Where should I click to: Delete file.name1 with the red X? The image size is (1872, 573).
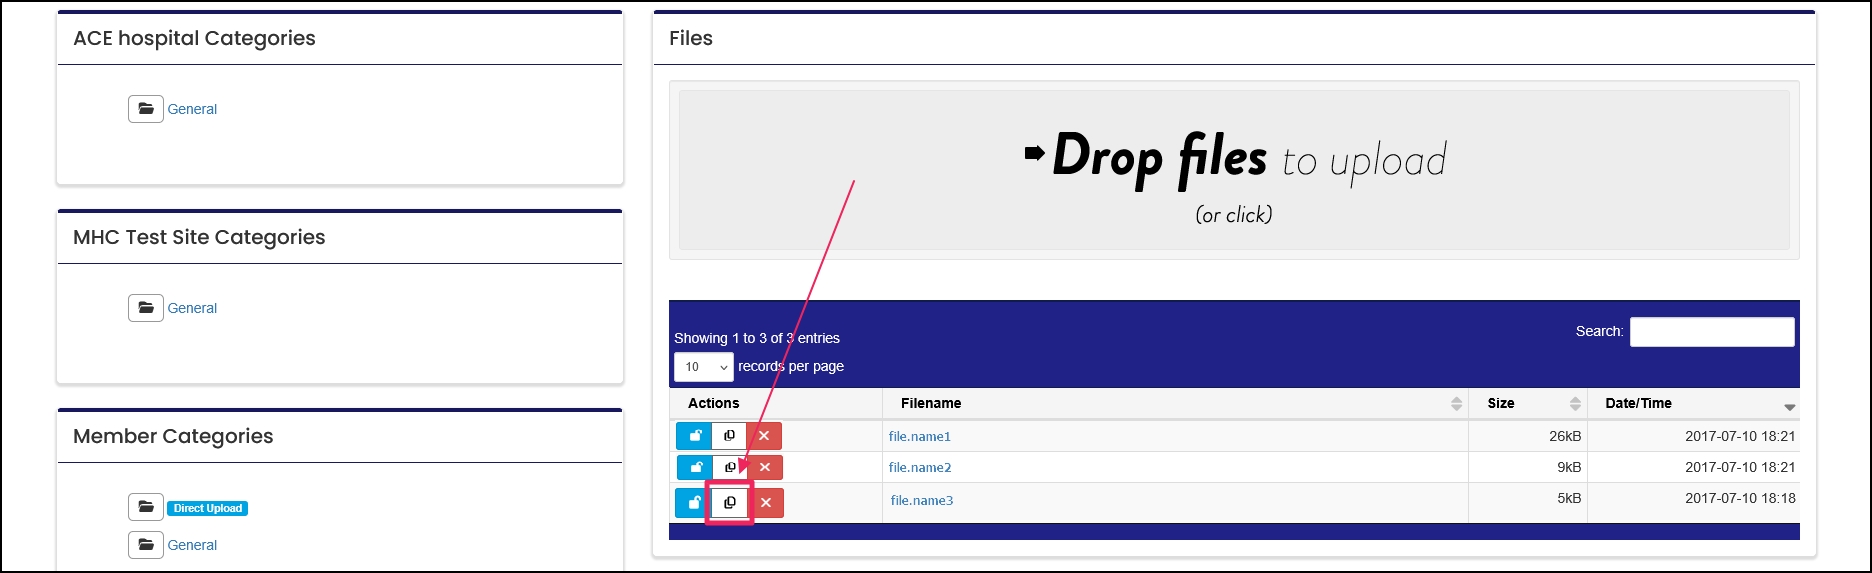764,436
